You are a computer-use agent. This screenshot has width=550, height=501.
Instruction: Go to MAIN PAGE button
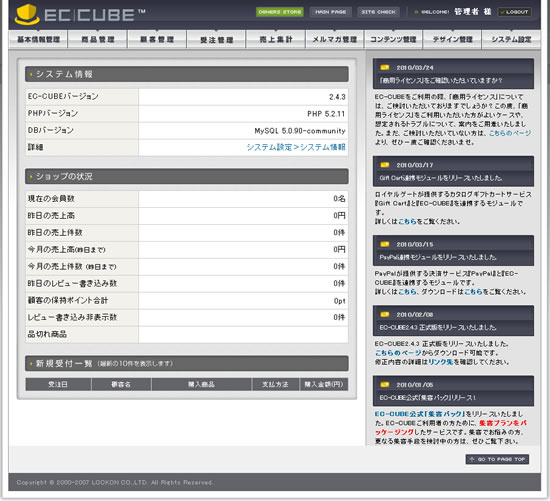point(330,12)
